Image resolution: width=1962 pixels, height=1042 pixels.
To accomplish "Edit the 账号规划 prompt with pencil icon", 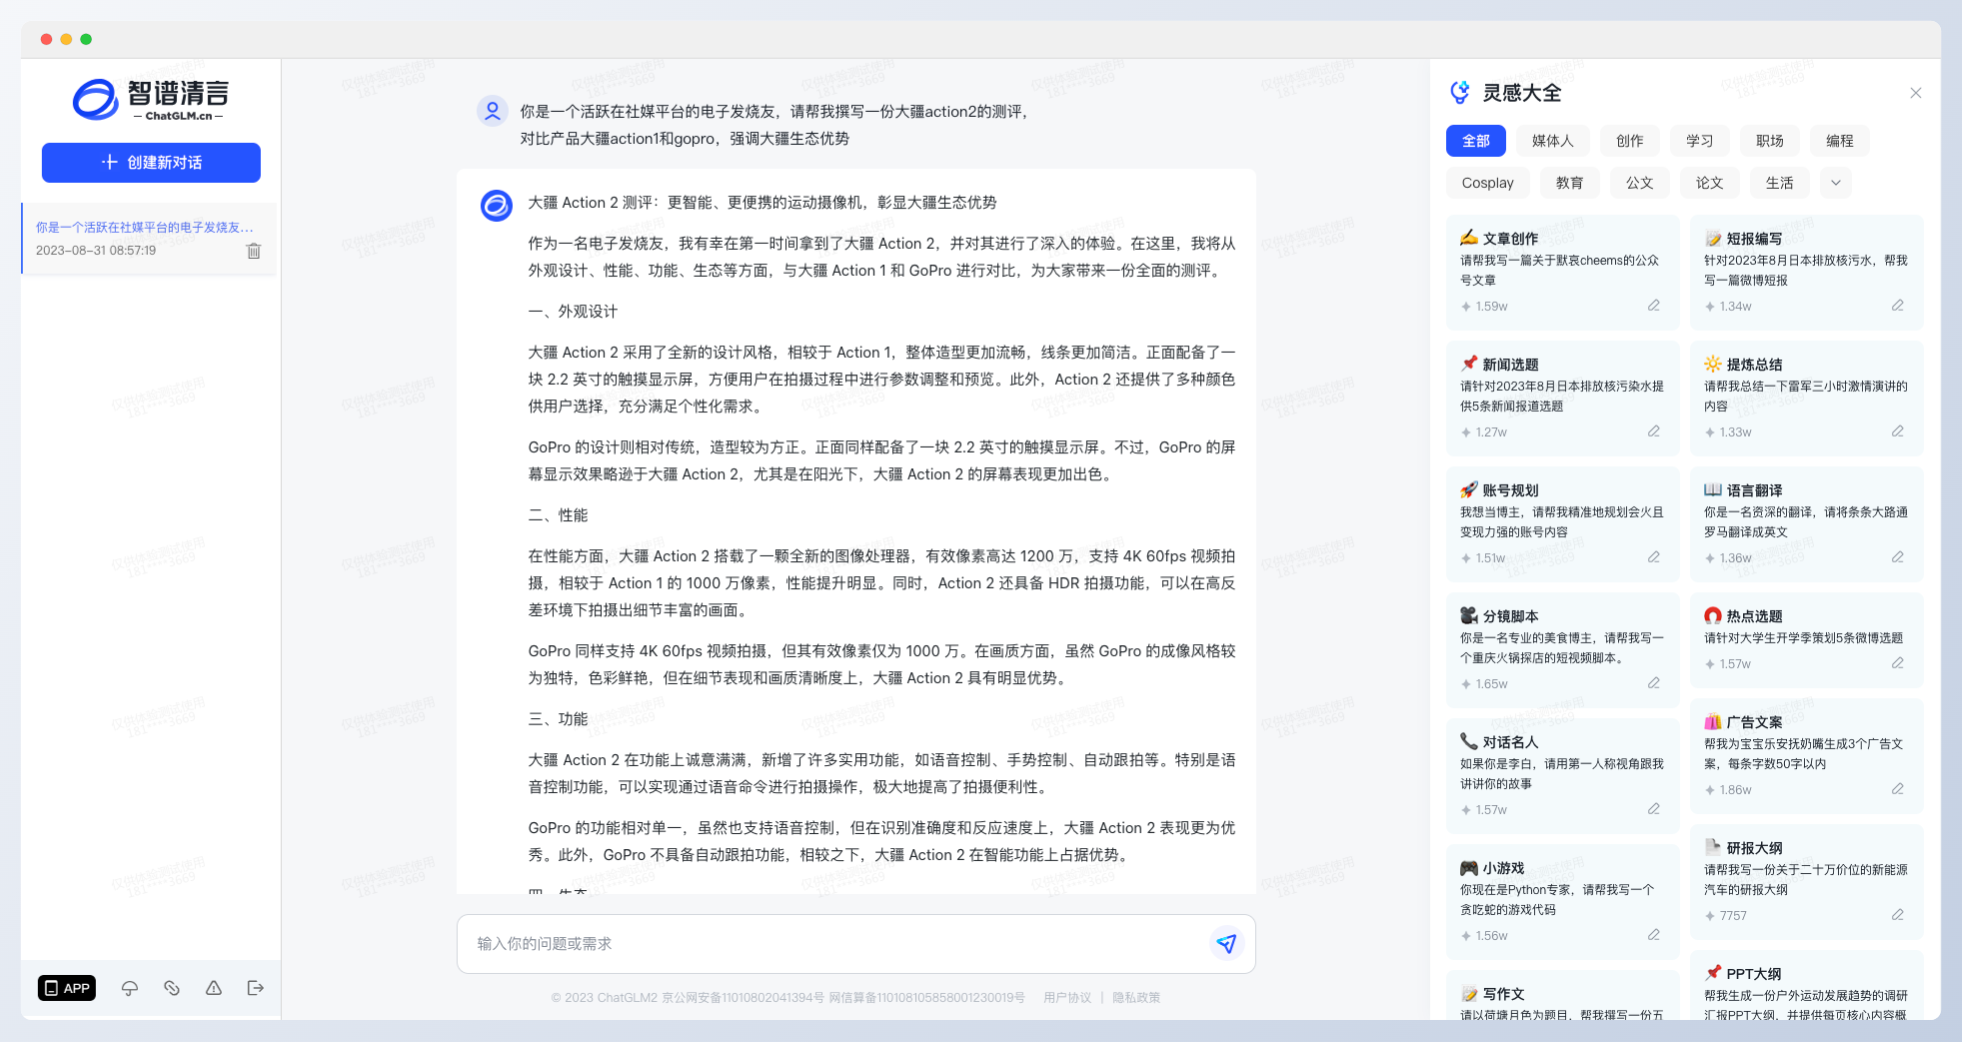I will [x=1654, y=558].
